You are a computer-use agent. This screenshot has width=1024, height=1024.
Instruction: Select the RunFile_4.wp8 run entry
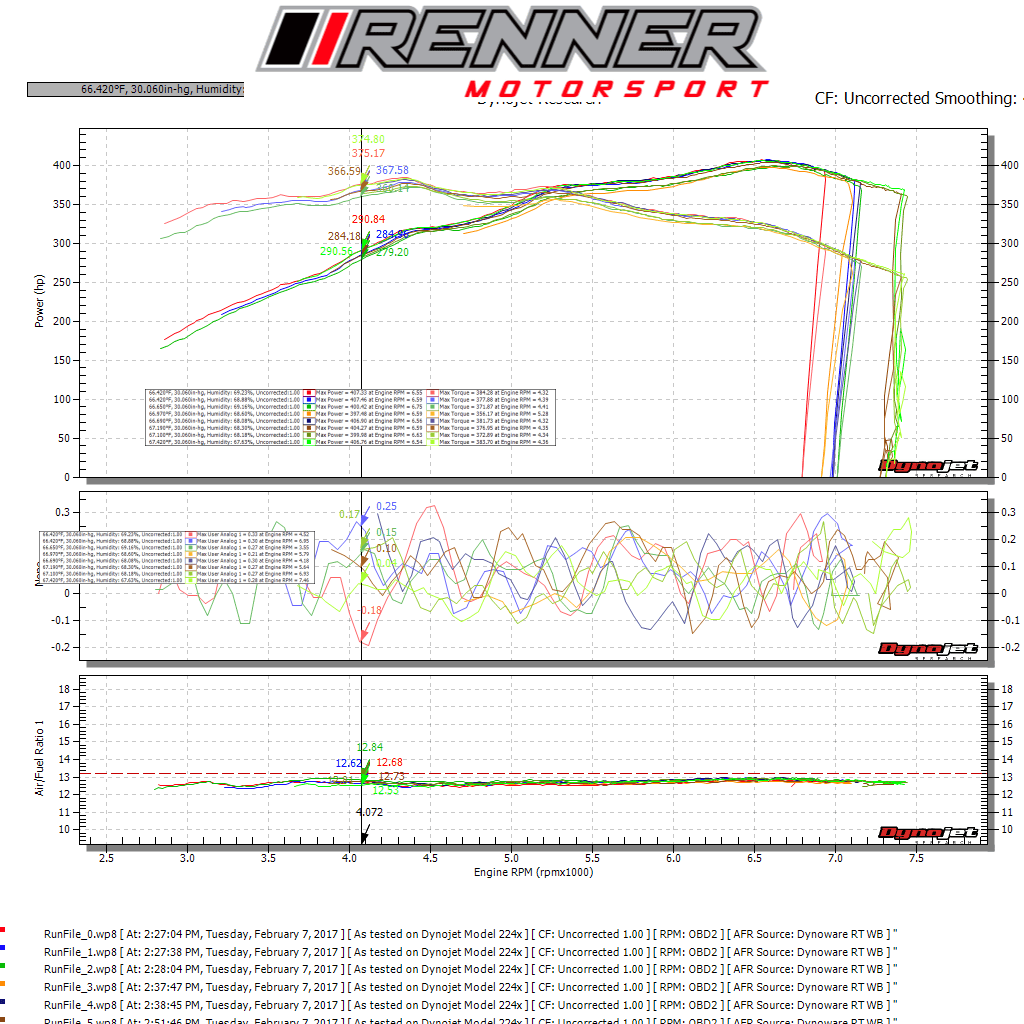click(x=470, y=1005)
